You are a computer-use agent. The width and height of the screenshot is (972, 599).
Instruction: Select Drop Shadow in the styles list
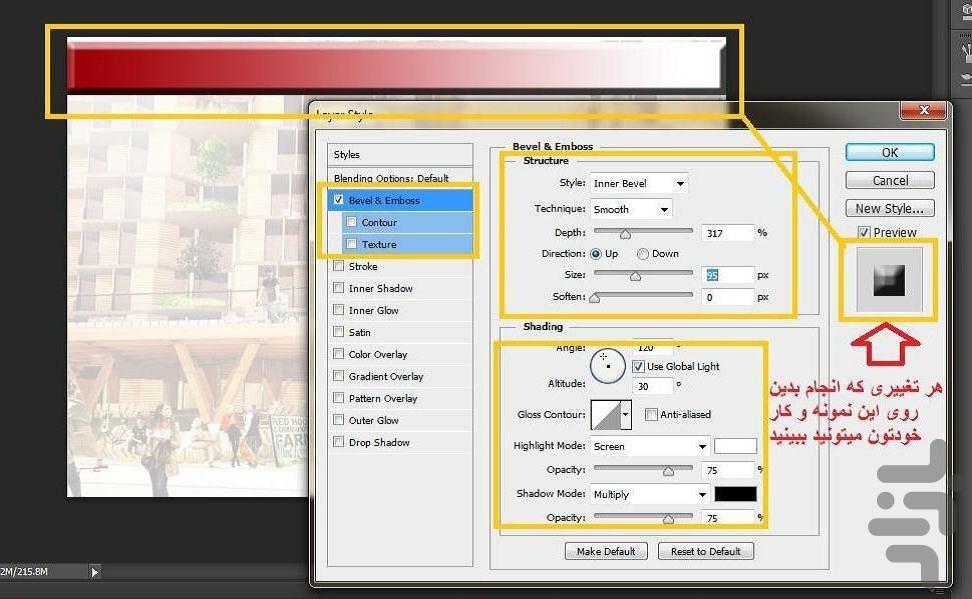pos(379,442)
